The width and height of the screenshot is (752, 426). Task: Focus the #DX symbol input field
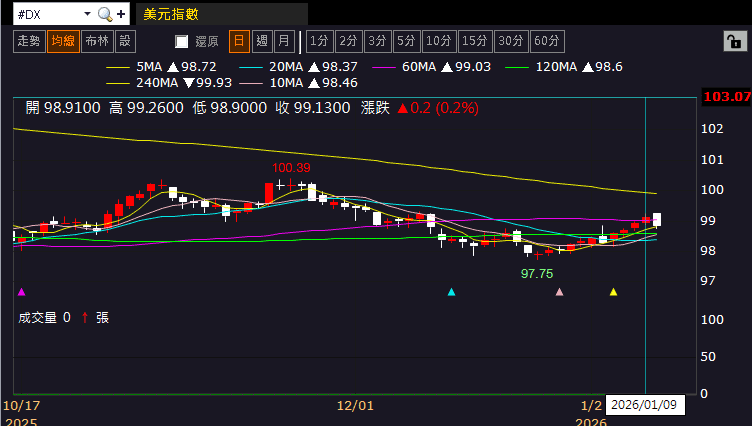47,14
